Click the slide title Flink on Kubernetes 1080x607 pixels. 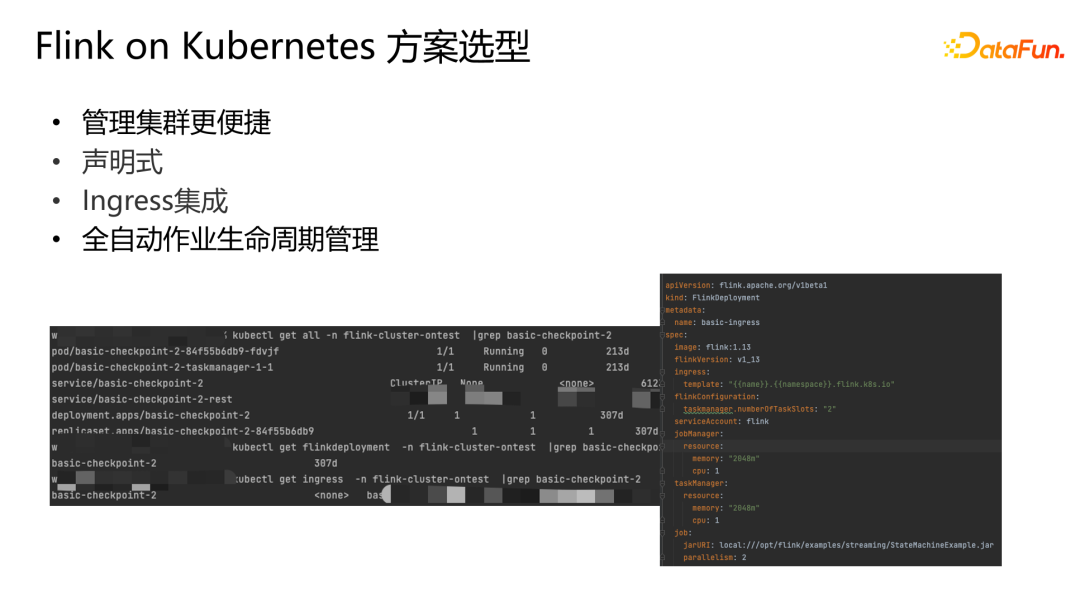[282, 47]
